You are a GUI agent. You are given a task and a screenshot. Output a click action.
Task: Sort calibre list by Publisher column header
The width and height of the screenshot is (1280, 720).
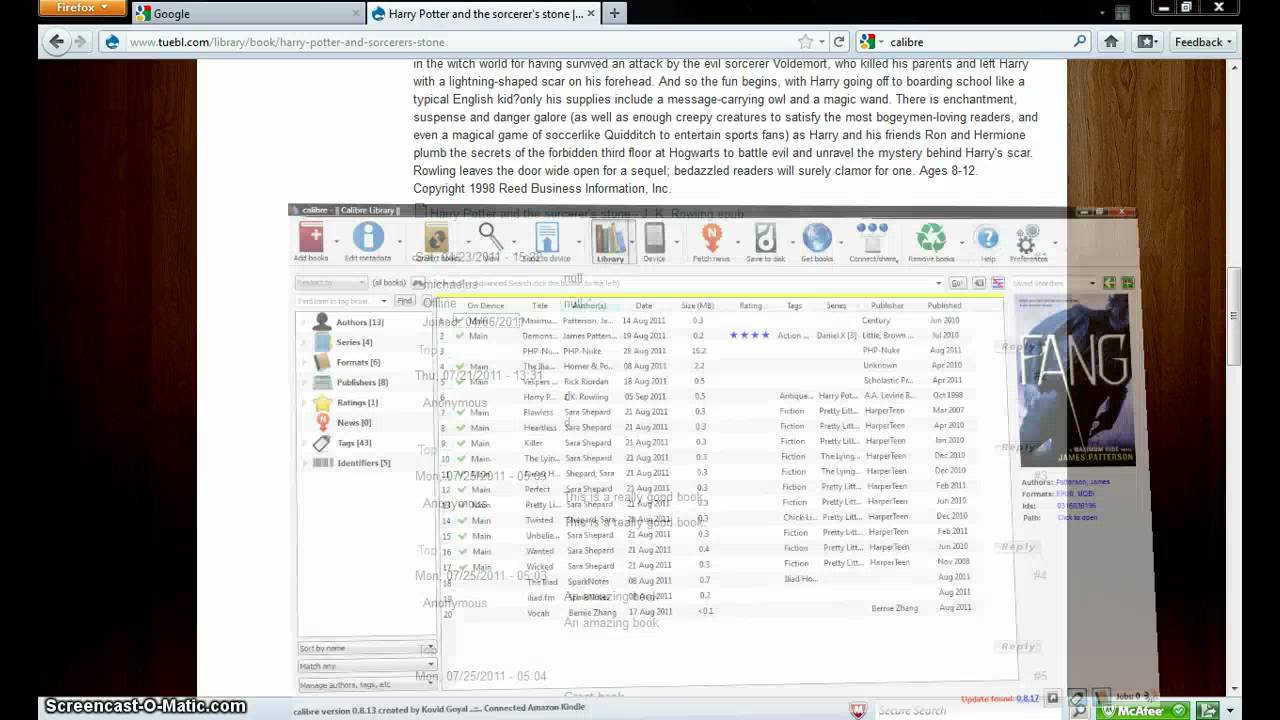coord(887,305)
